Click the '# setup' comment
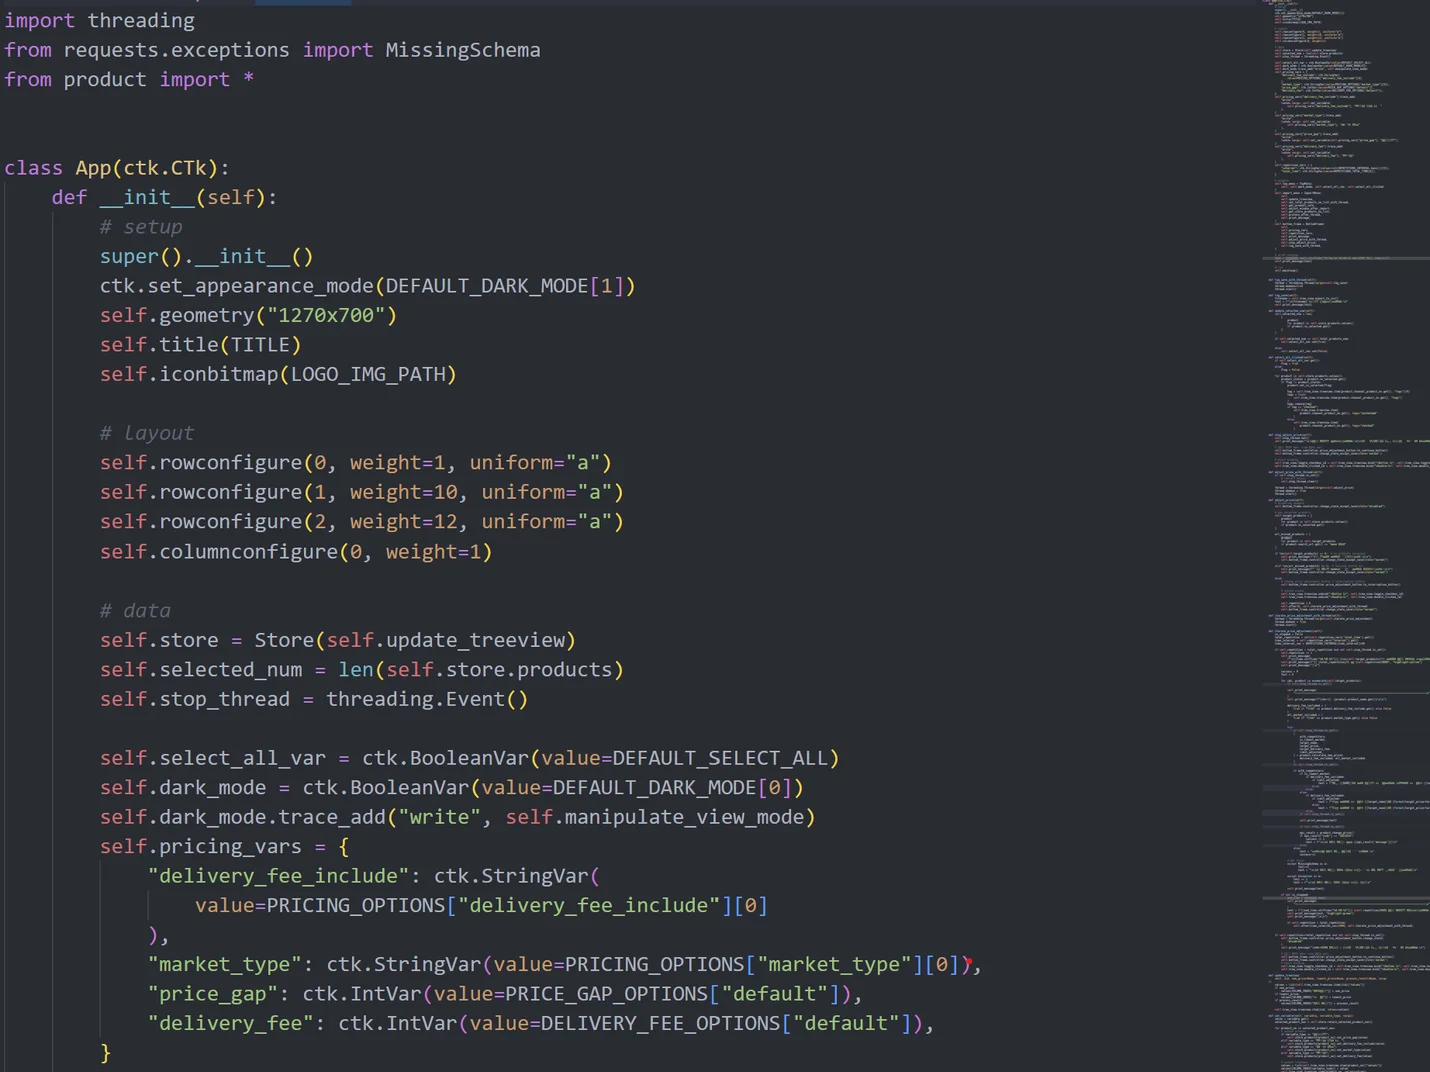The height and width of the screenshot is (1072, 1430). 141,227
